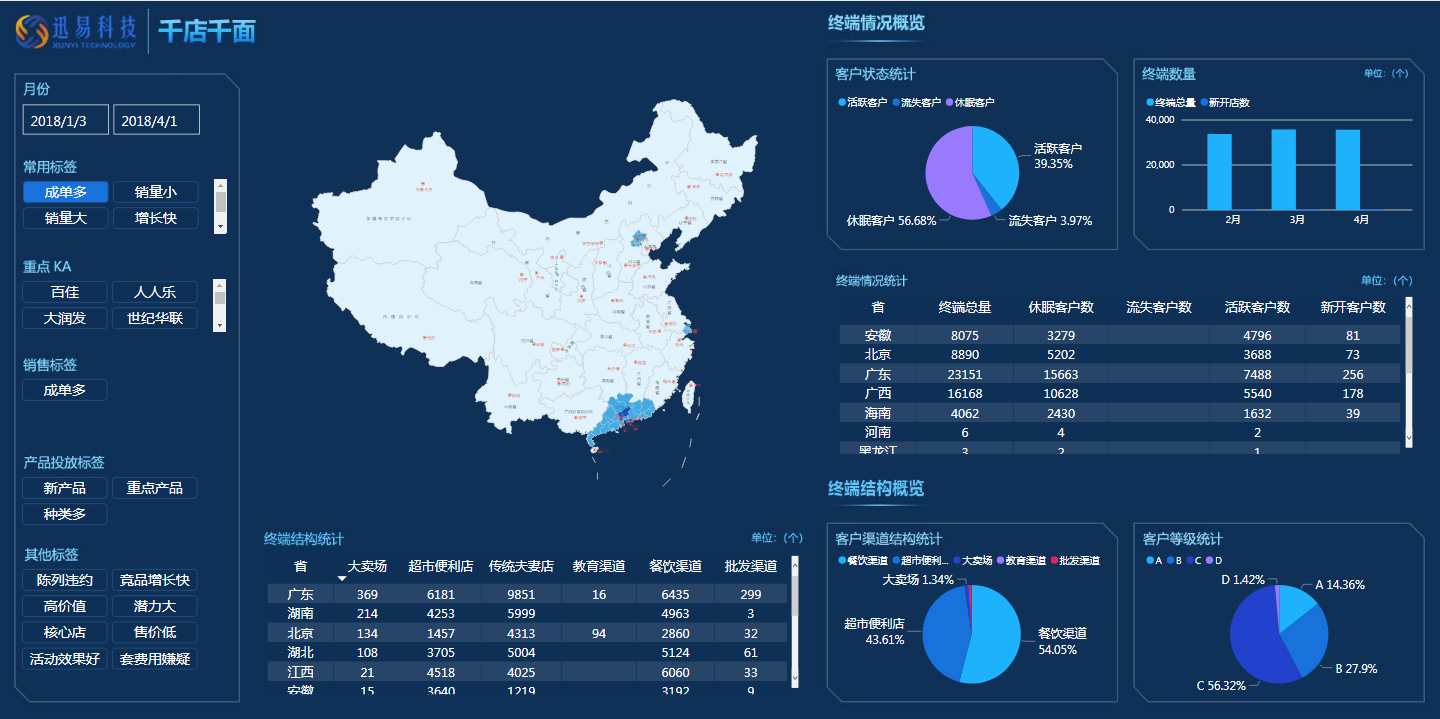Screen dimensions: 1440x719
Task: Select the 售价低 tag
Action: [155, 632]
